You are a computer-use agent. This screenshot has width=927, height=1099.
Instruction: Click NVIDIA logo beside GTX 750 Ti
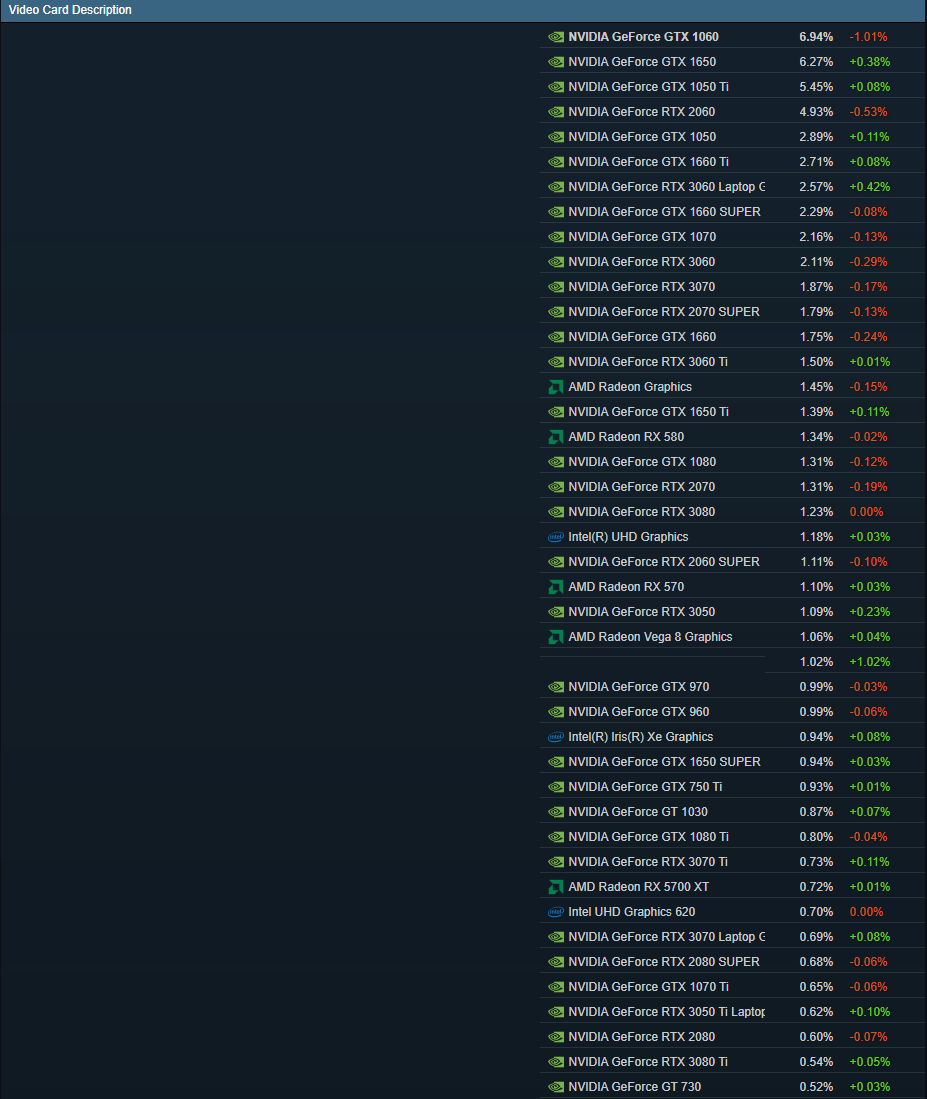click(x=556, y=787)
